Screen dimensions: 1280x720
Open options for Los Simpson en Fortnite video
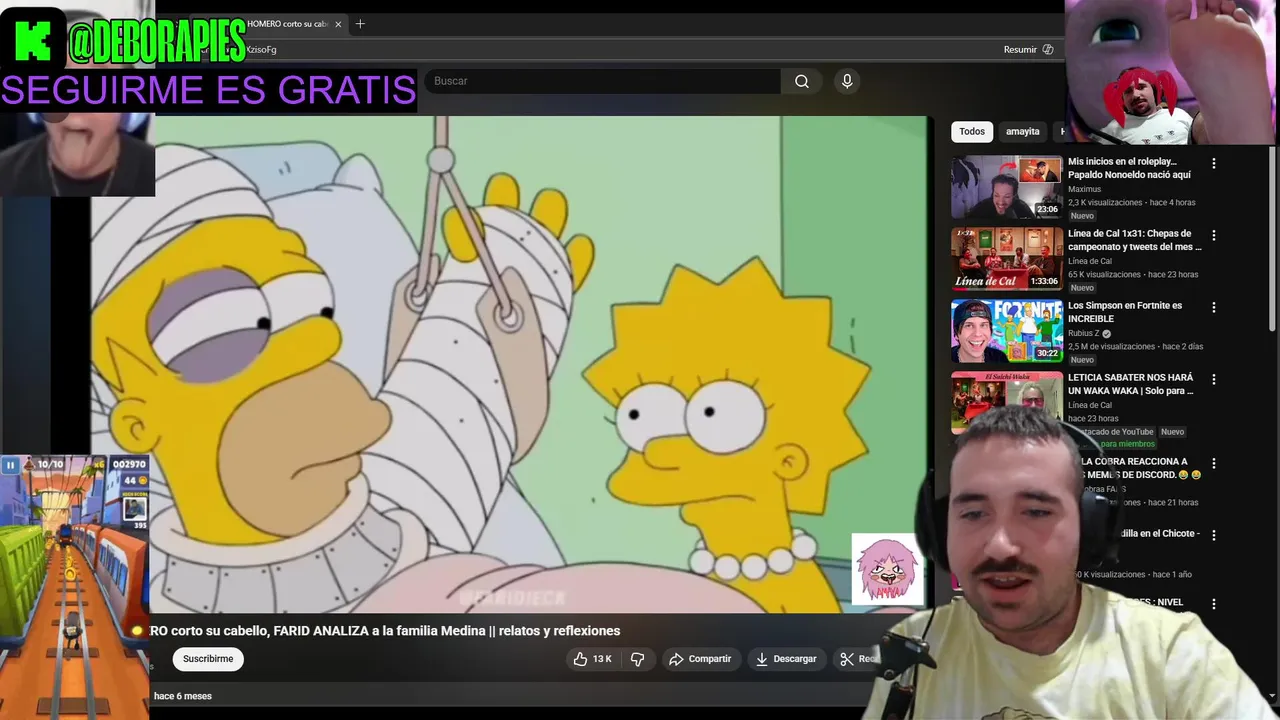[1214, 307]
